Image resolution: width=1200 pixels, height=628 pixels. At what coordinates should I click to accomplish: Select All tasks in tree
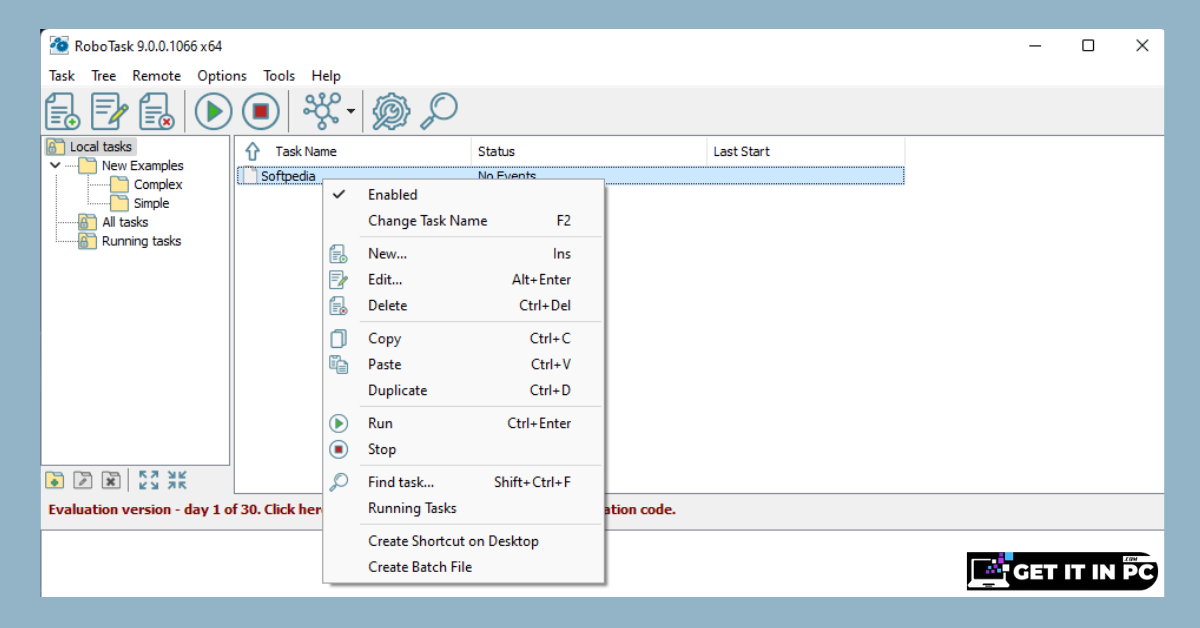tap(125, 223)
